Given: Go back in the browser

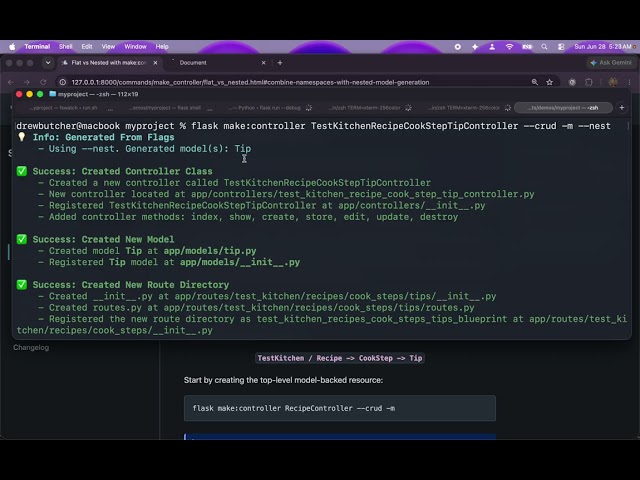Looking at the screenshot, I should click(x=11, y=82).
